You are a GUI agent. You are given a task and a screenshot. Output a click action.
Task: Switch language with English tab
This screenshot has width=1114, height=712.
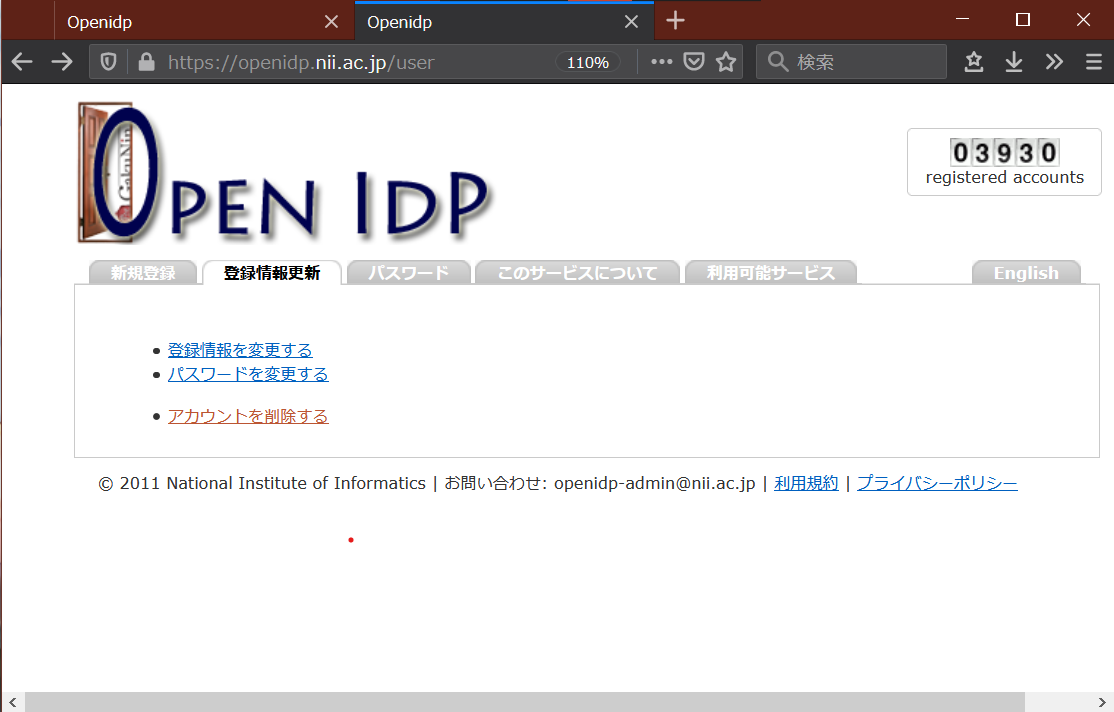pos(1026,273)
